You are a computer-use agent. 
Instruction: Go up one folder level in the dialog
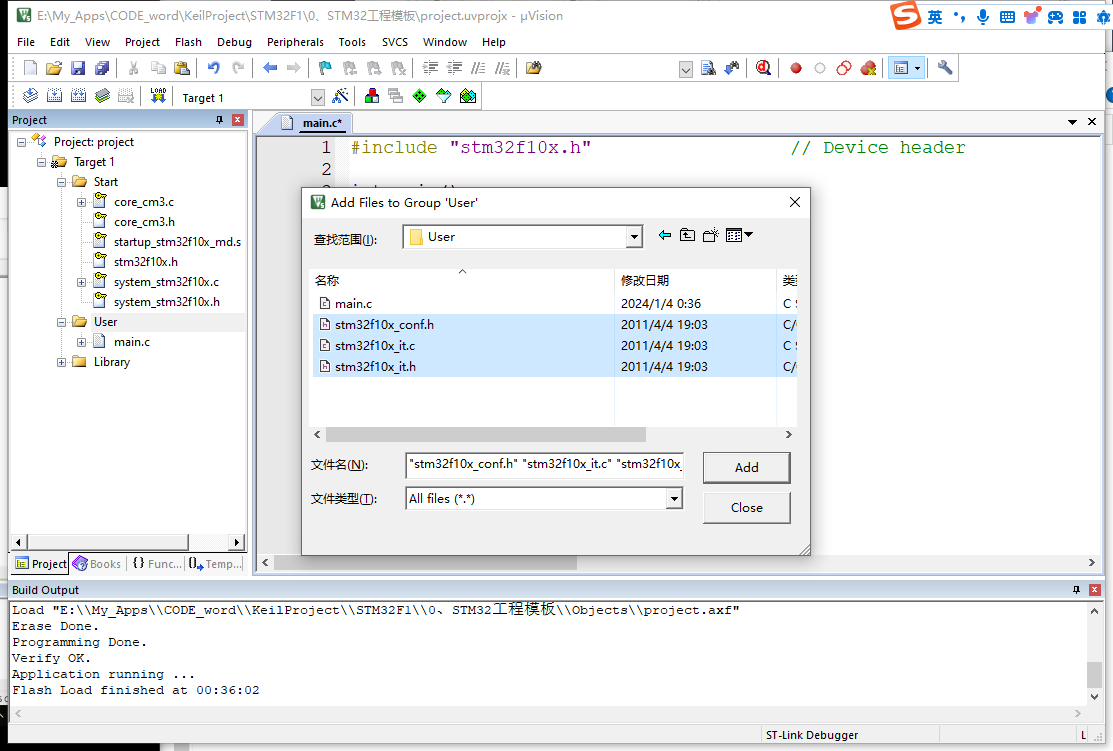coord(687,235)
